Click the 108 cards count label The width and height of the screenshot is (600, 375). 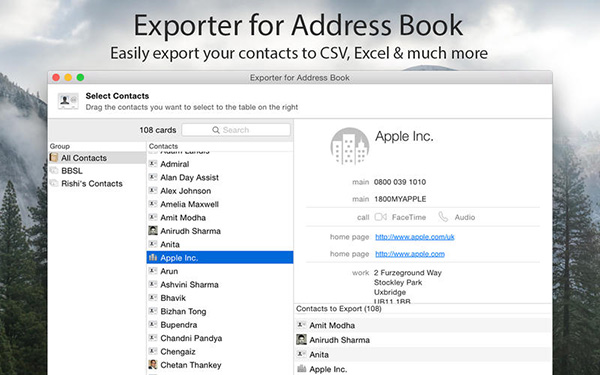[x=158, y=130]
